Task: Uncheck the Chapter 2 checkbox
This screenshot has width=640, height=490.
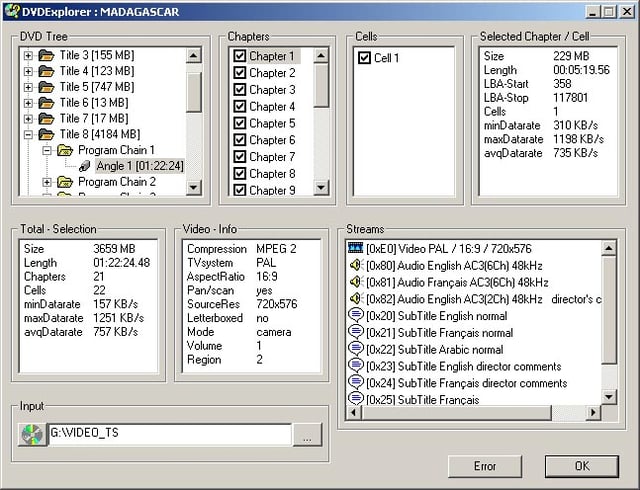Action: coord(240,73)
